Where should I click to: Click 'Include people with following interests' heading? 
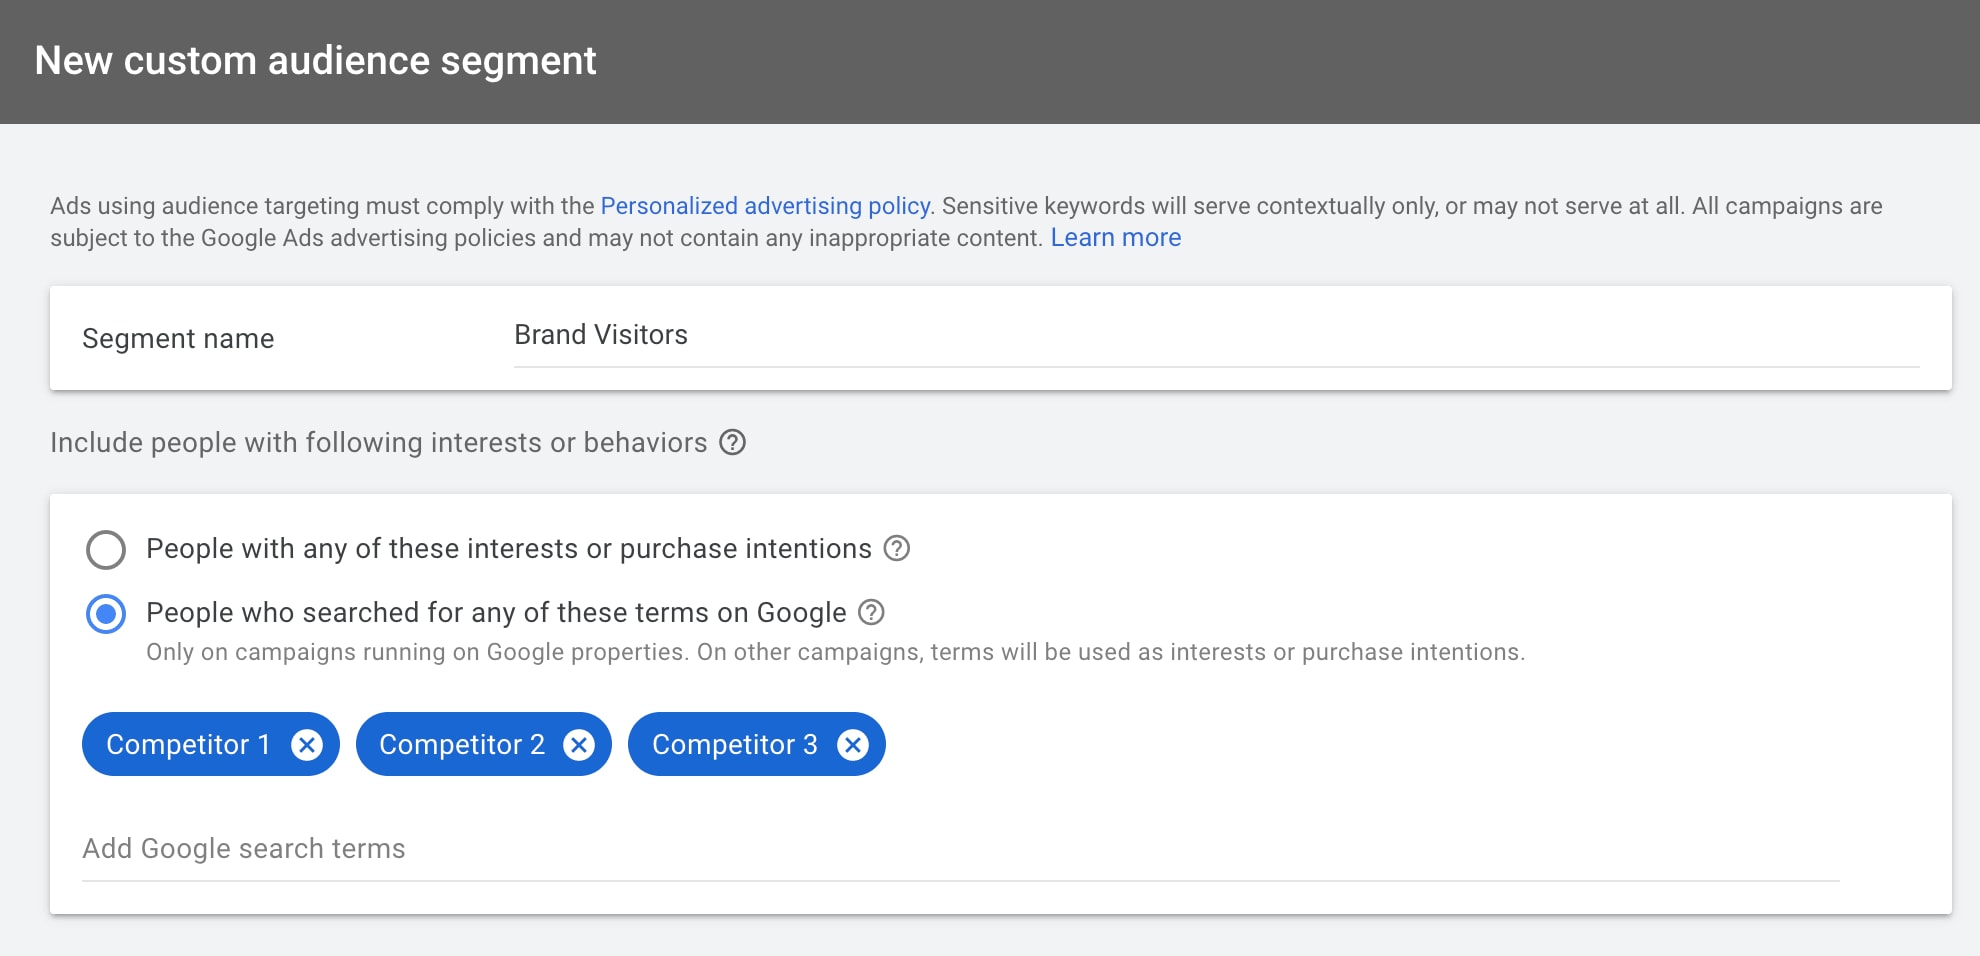tap(379, 442)
